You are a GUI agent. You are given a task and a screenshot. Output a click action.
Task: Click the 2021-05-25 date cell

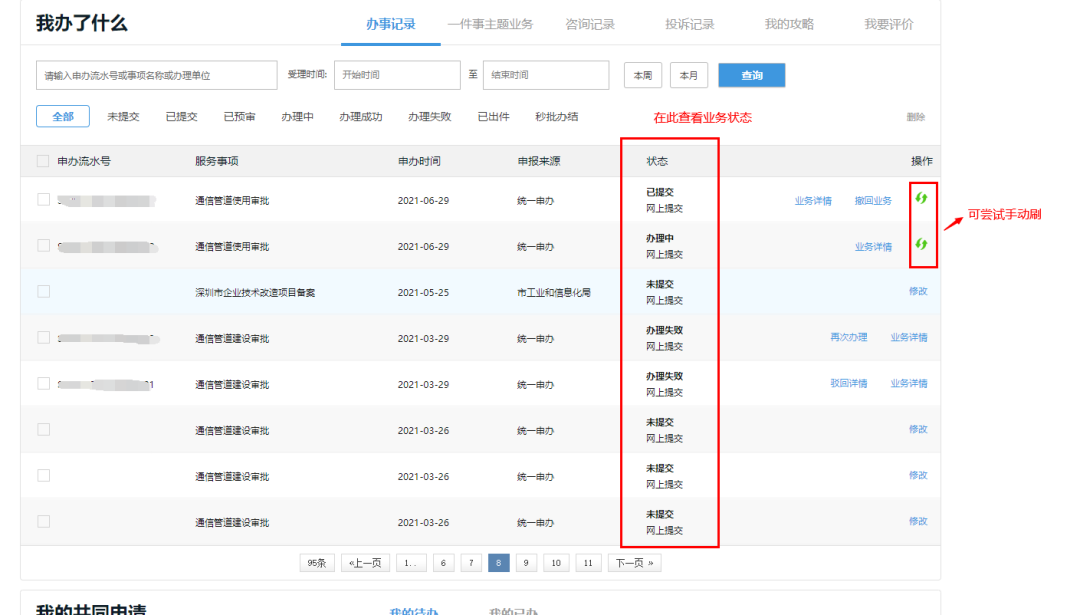(423, 293)
